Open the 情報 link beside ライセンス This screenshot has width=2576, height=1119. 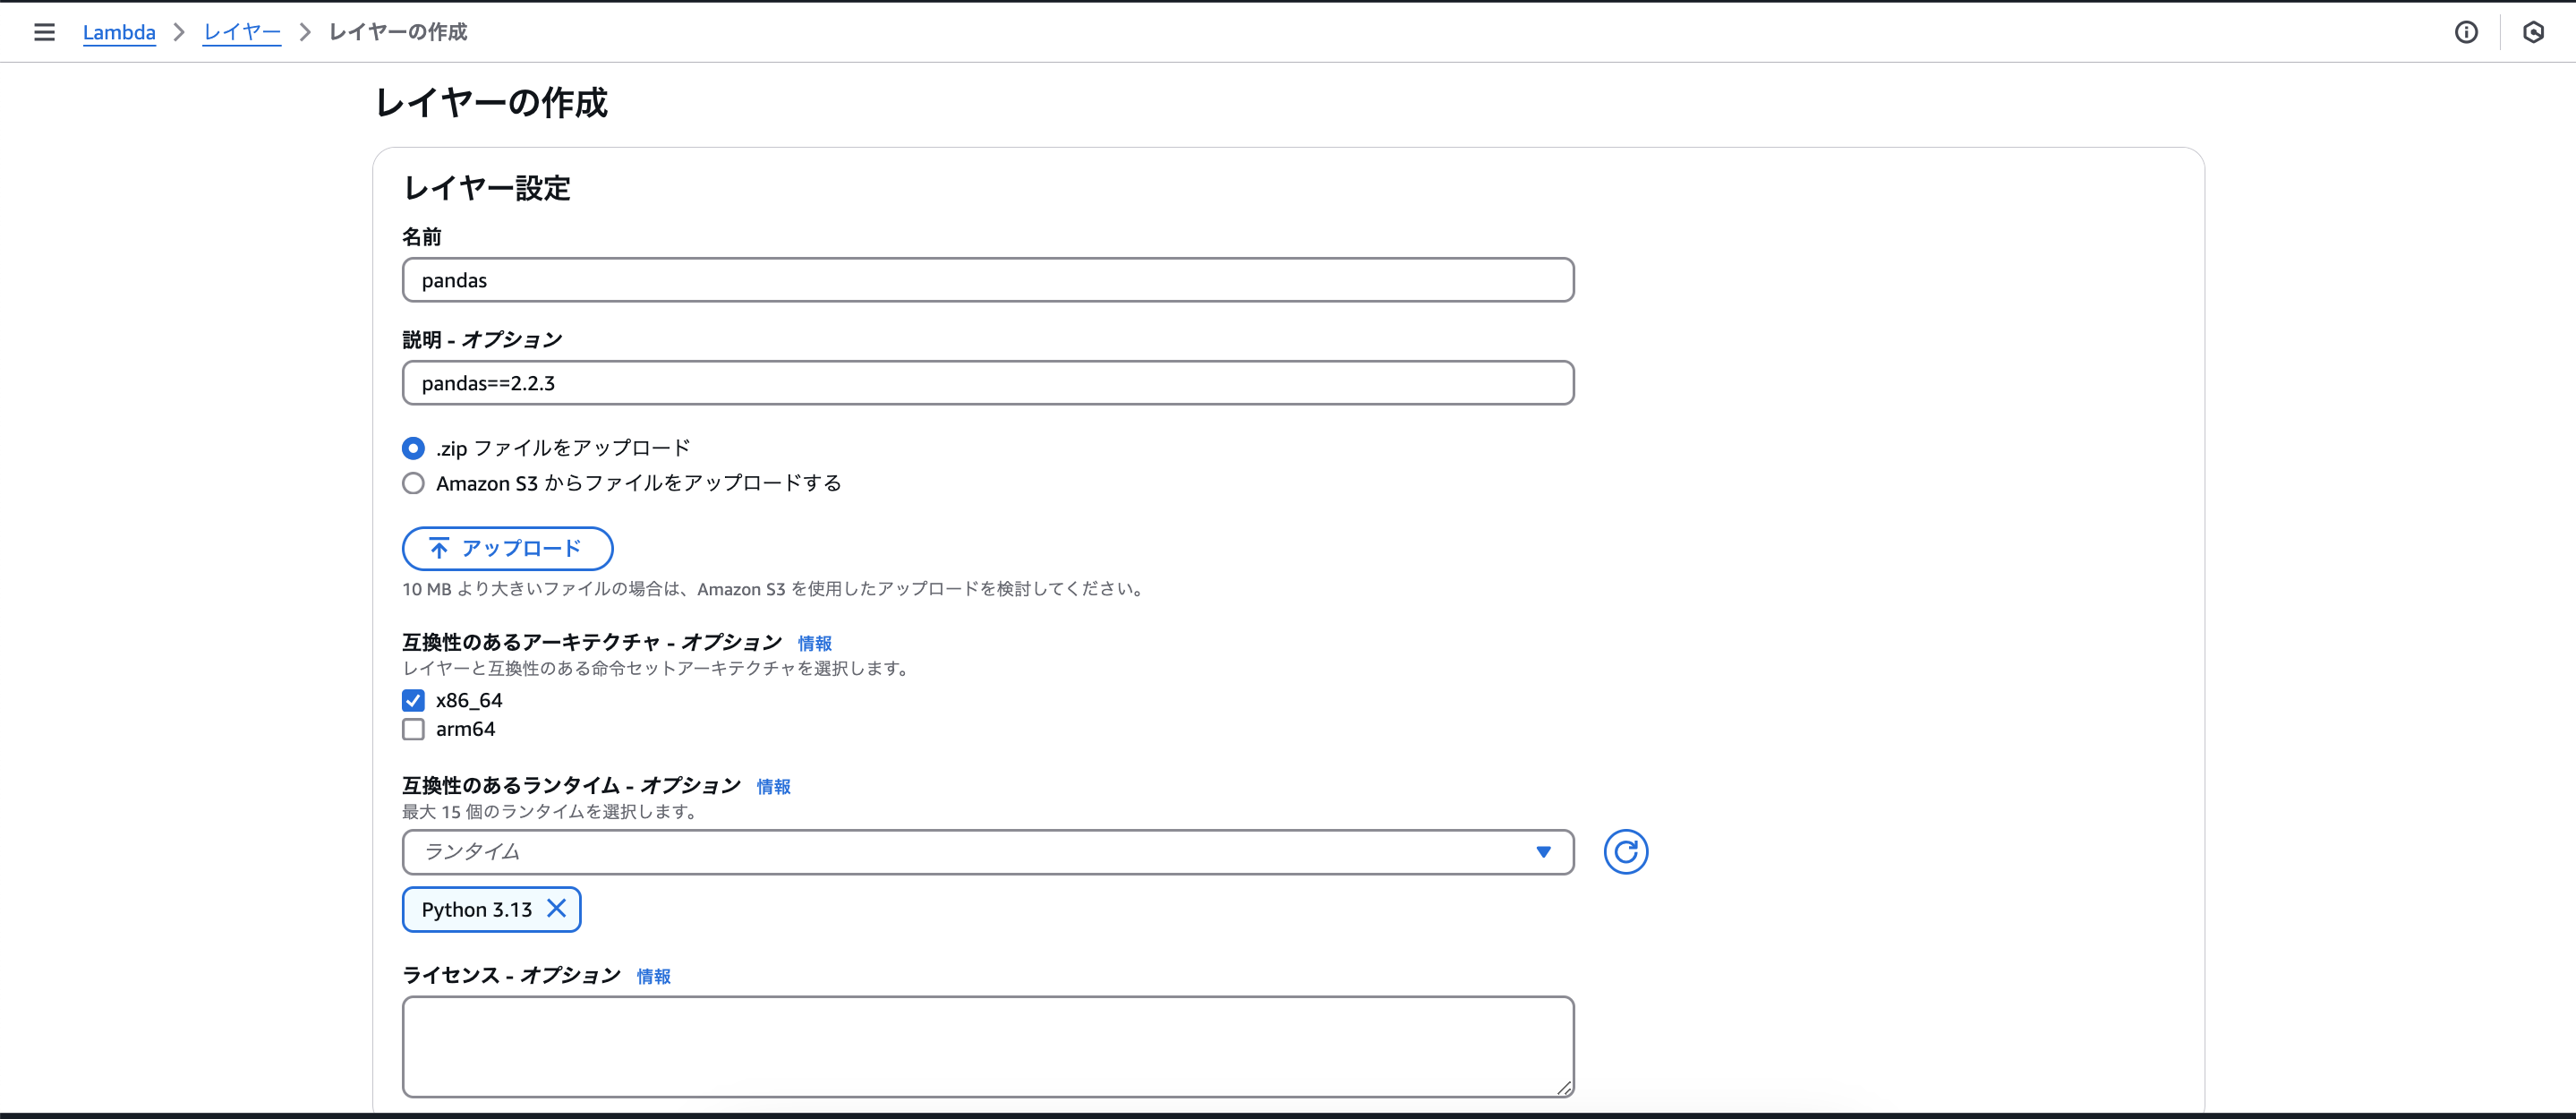pos(654,976)
